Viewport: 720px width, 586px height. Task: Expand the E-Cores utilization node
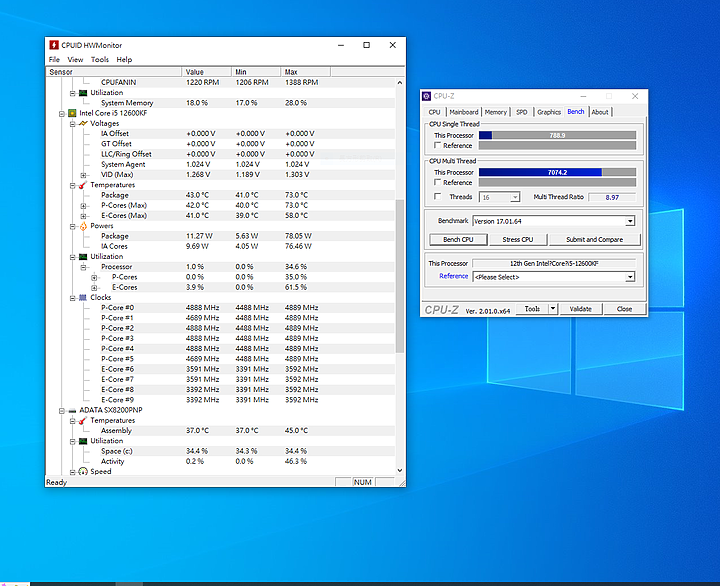tap(94, 287)
